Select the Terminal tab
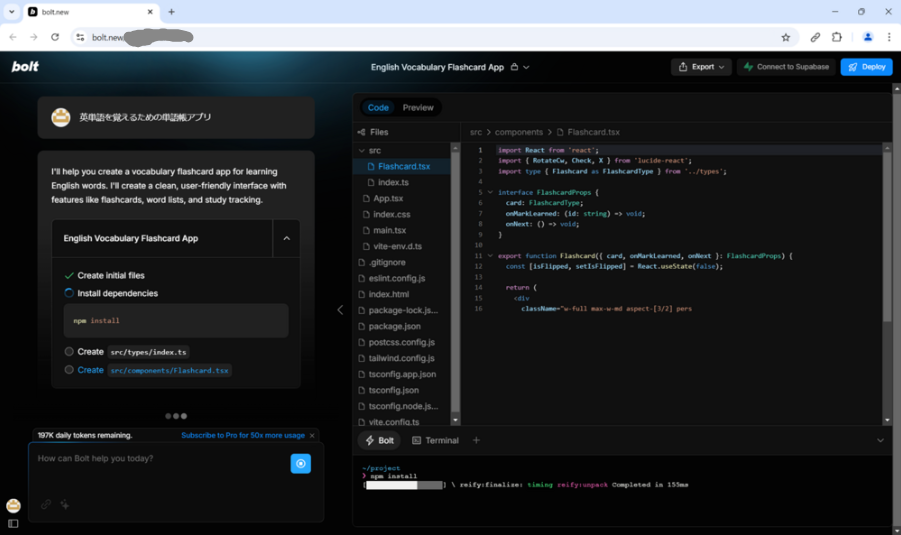 coord(435,441)
